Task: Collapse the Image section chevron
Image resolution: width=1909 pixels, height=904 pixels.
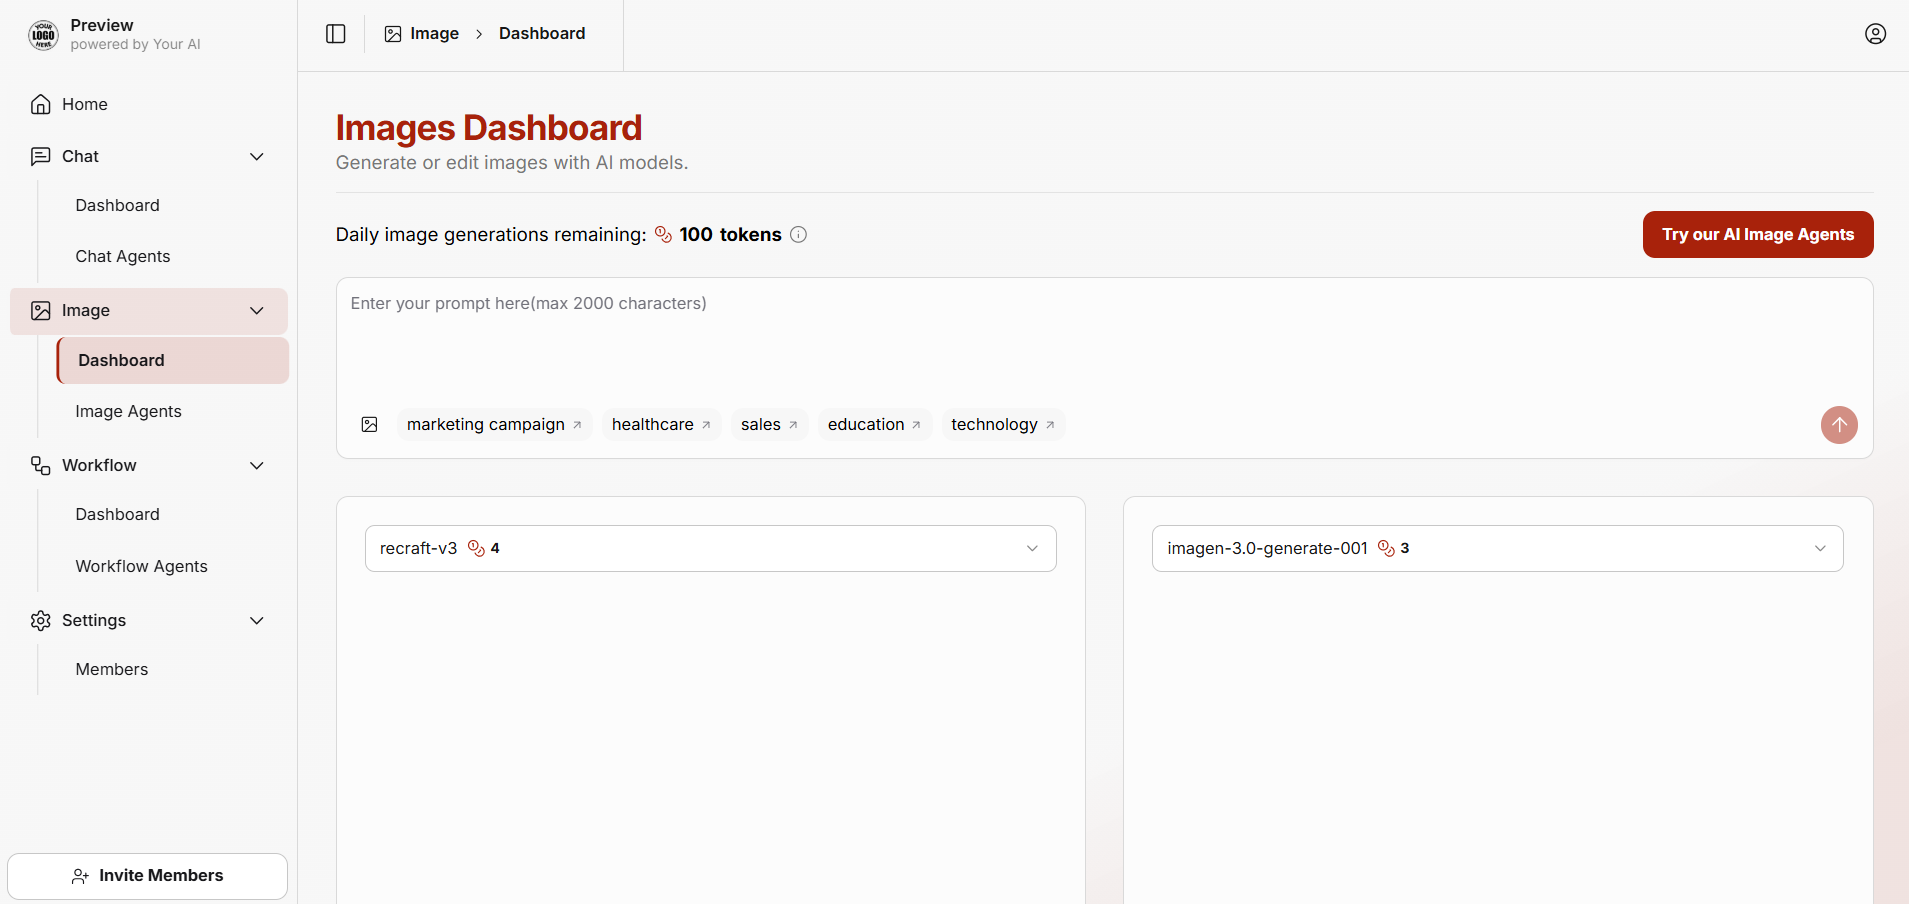Action: pos(257,311)
